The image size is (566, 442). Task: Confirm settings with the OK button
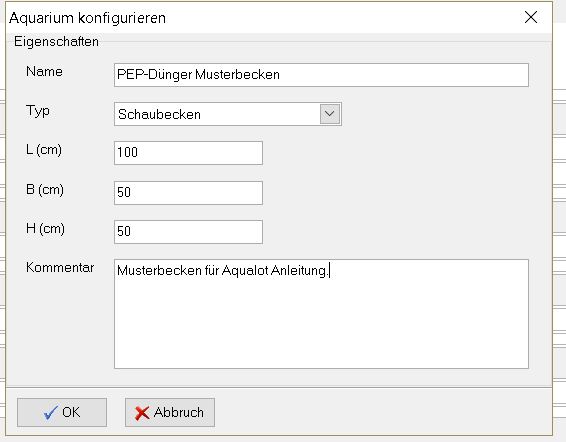click(x=62, y=412)
